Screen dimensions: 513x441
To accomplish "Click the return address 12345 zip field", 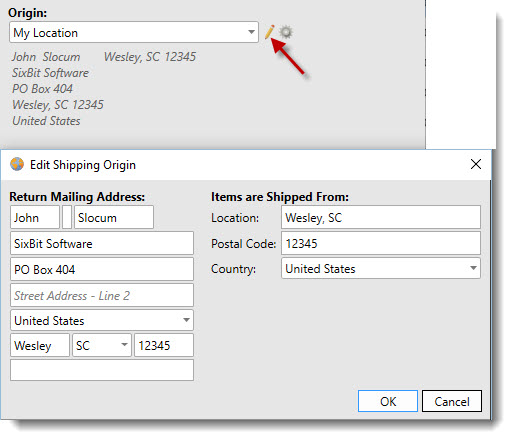I will (x=164, y=345).
